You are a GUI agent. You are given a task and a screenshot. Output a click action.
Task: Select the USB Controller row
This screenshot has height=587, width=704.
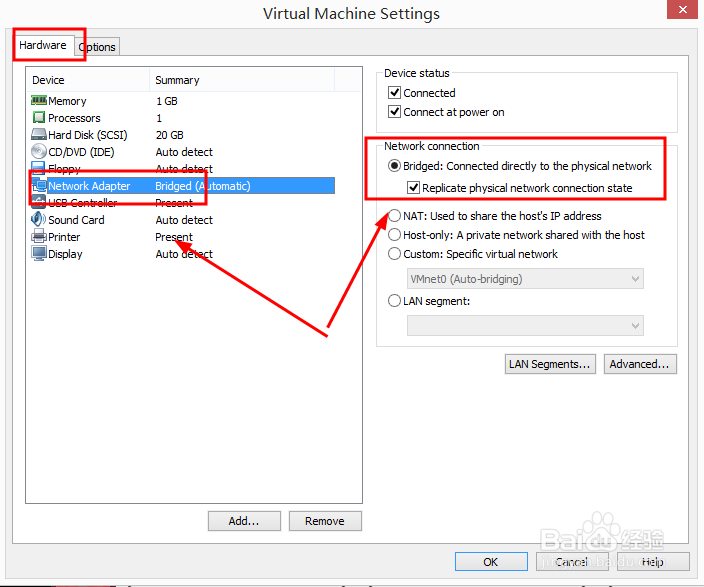182,203
